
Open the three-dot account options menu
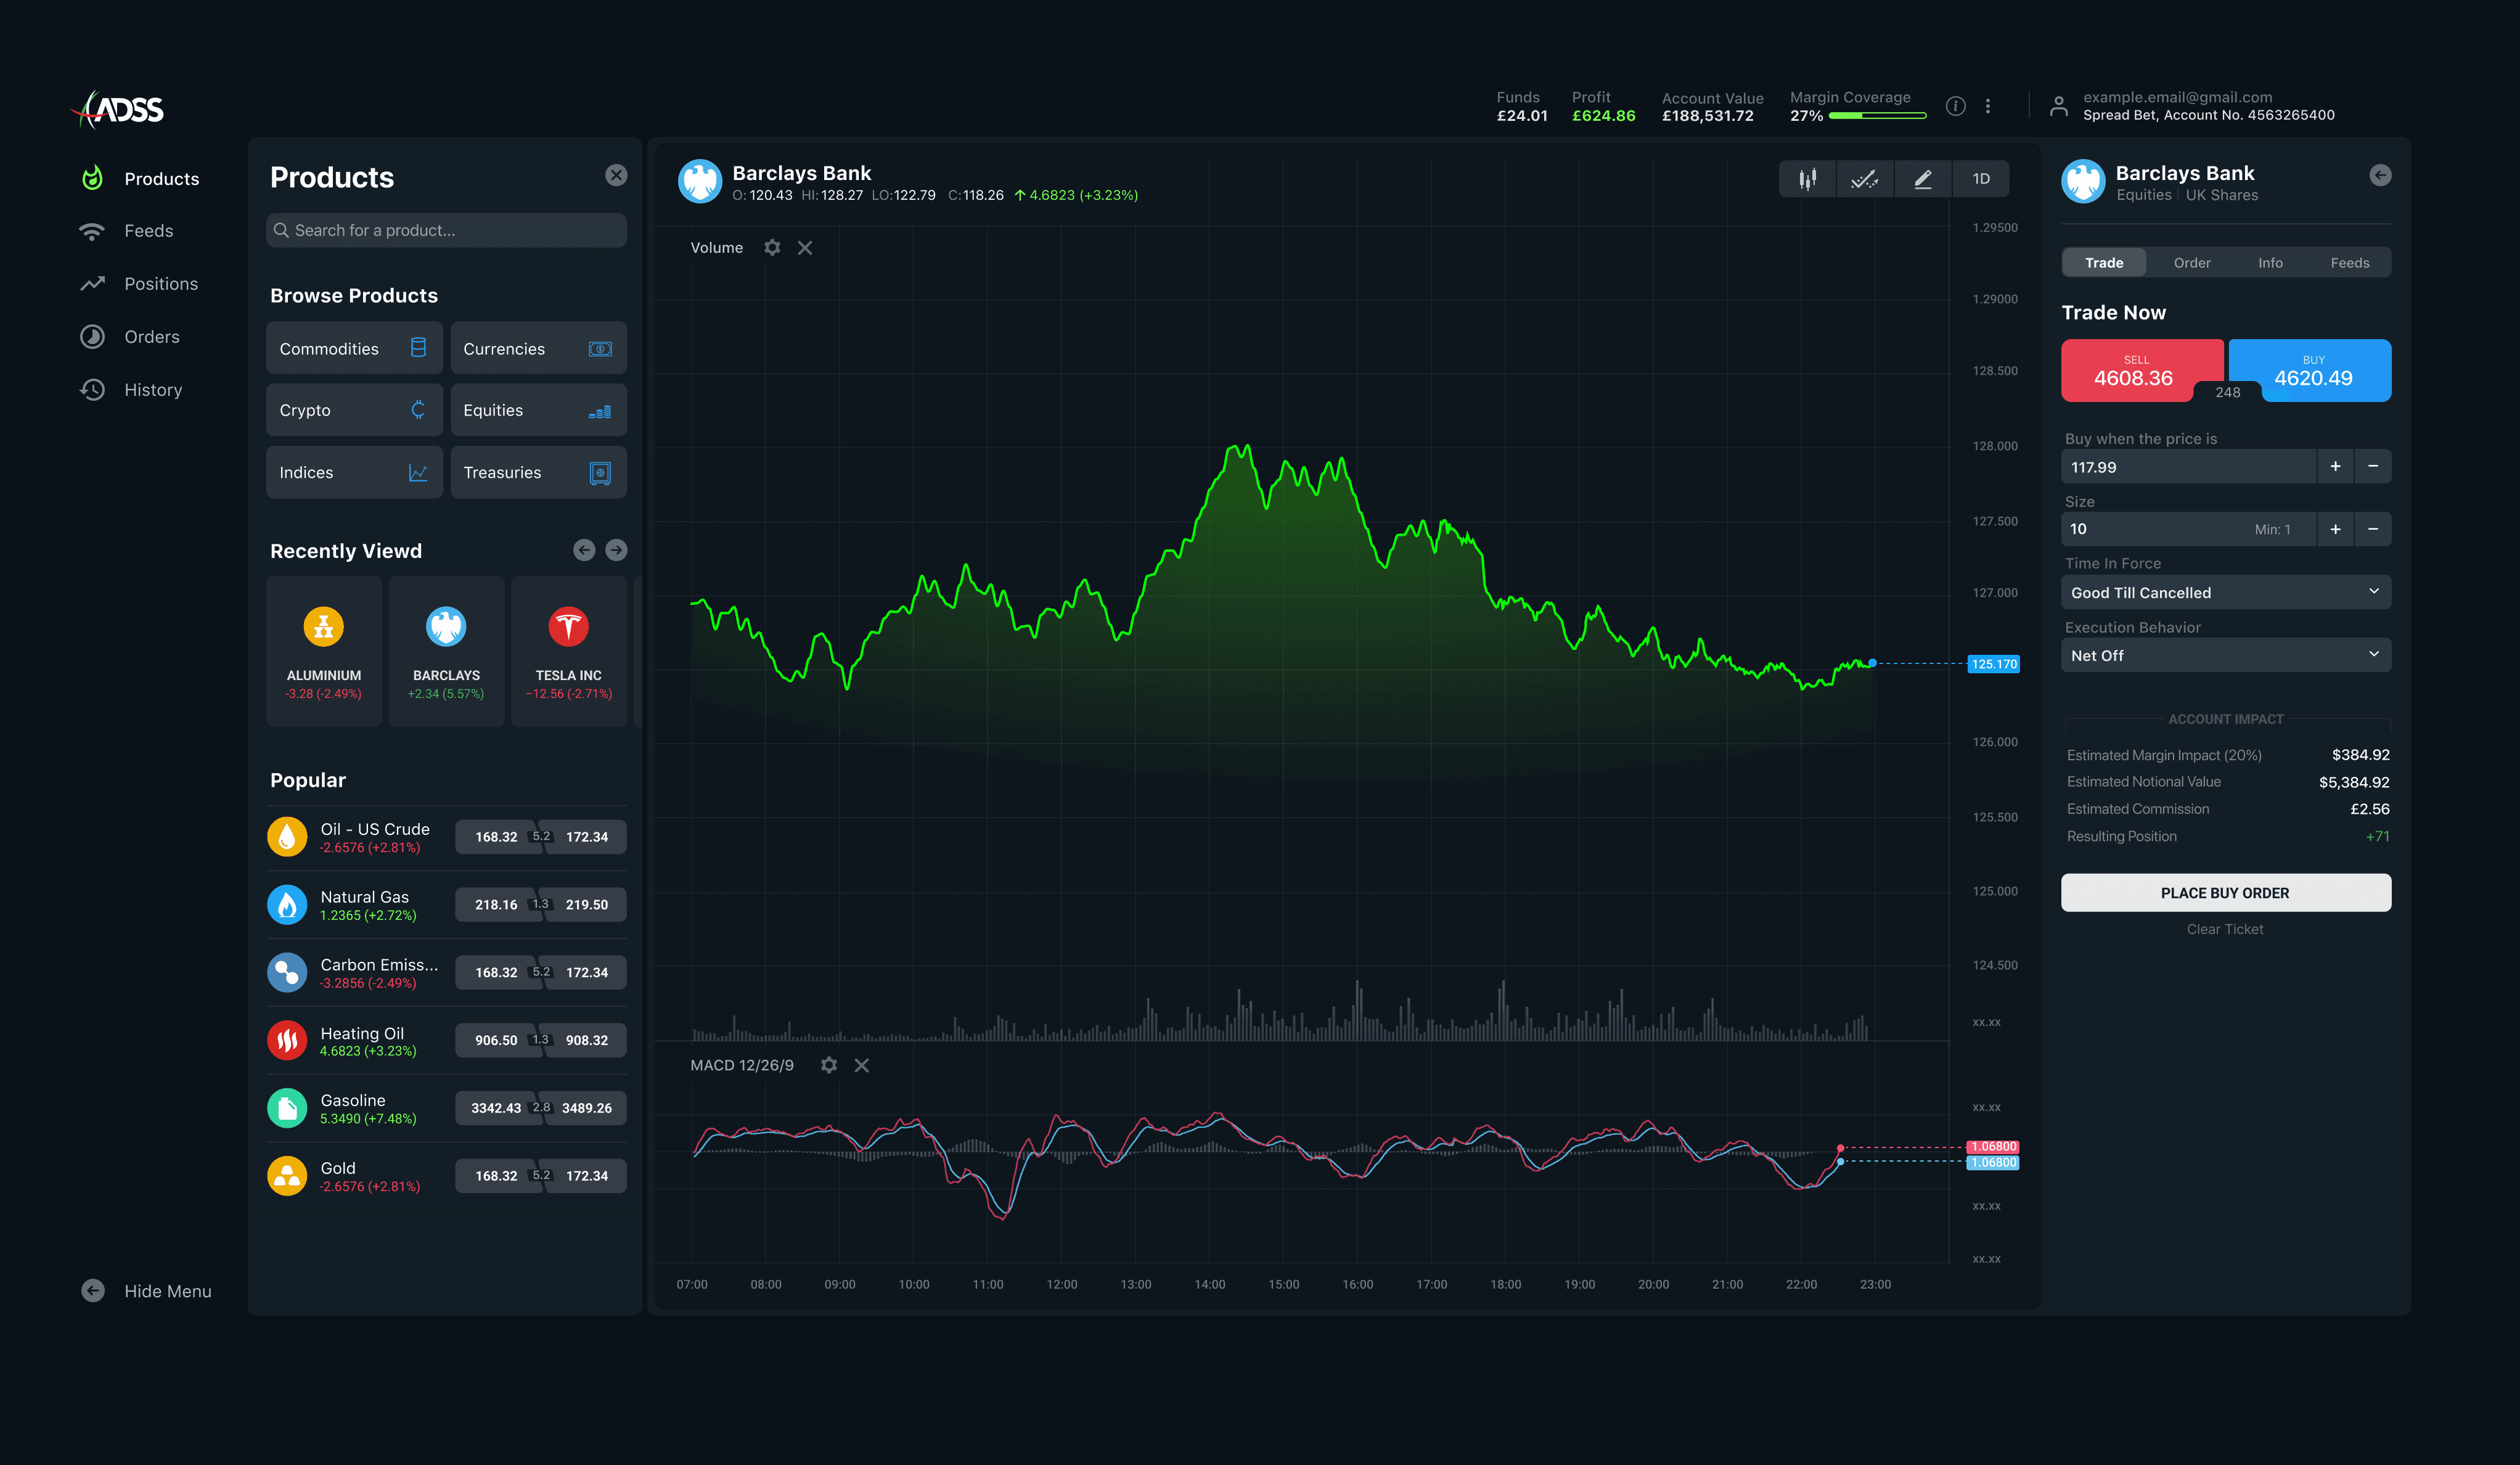(x=1988, y=106)
